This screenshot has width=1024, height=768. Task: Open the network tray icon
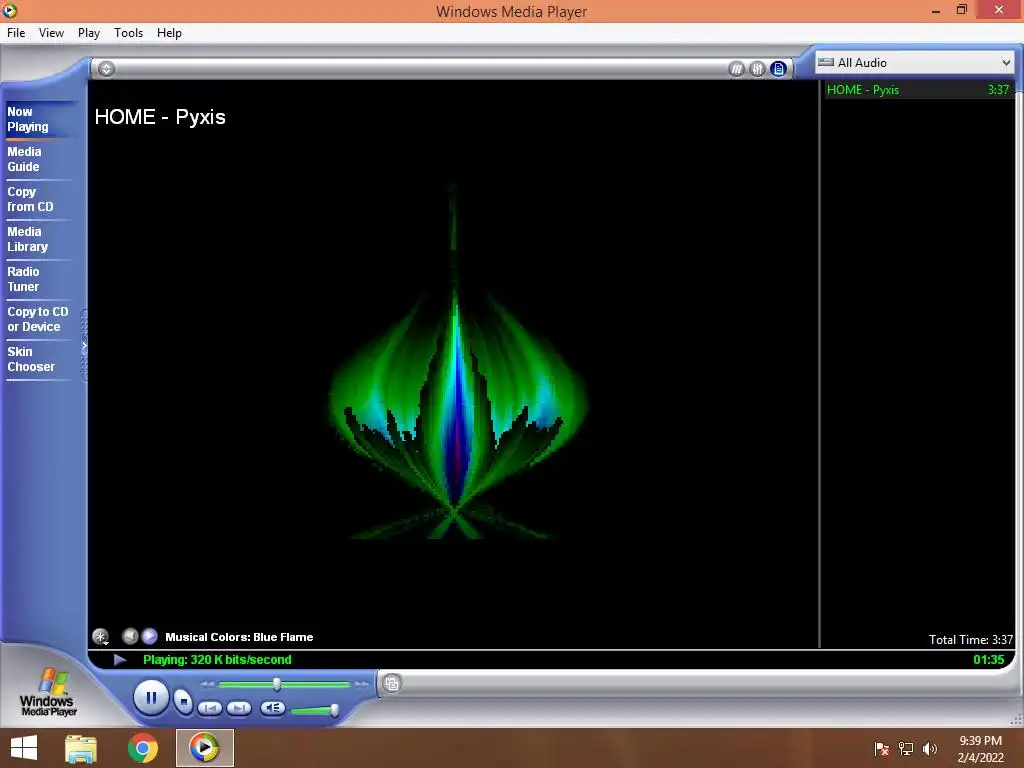906,748
